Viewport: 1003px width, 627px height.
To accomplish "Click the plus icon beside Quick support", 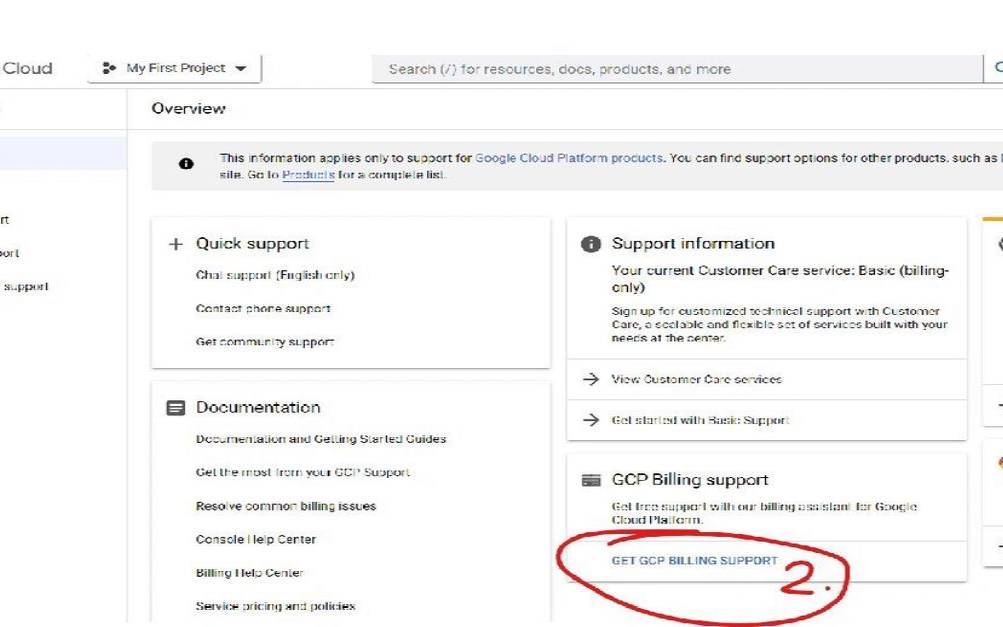I will click(175, 244).
